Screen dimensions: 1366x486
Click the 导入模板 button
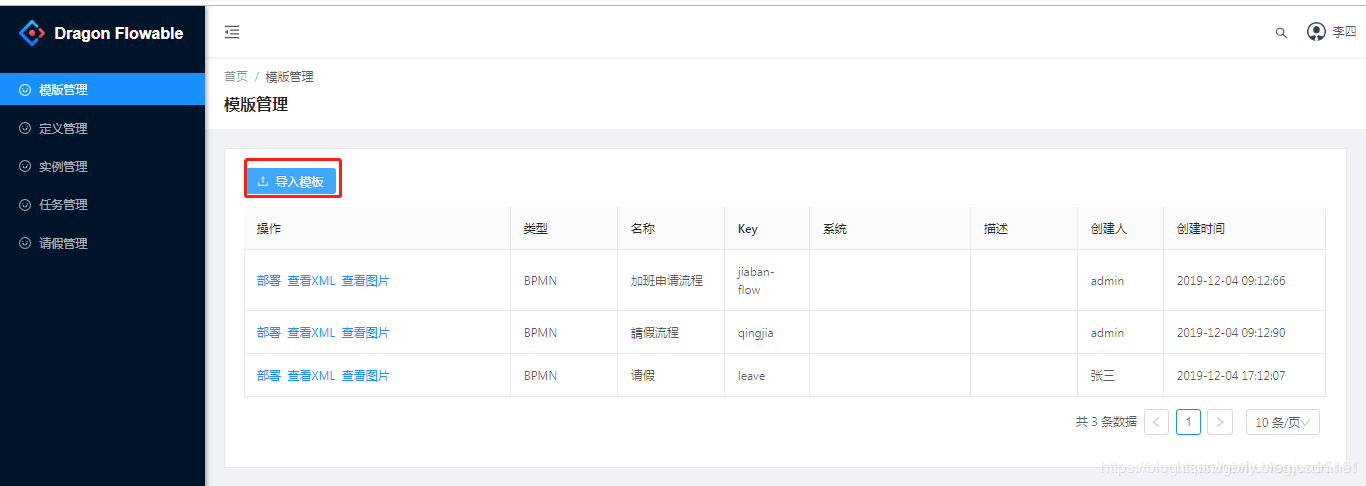pyautogui.click(x=292, y=181)
